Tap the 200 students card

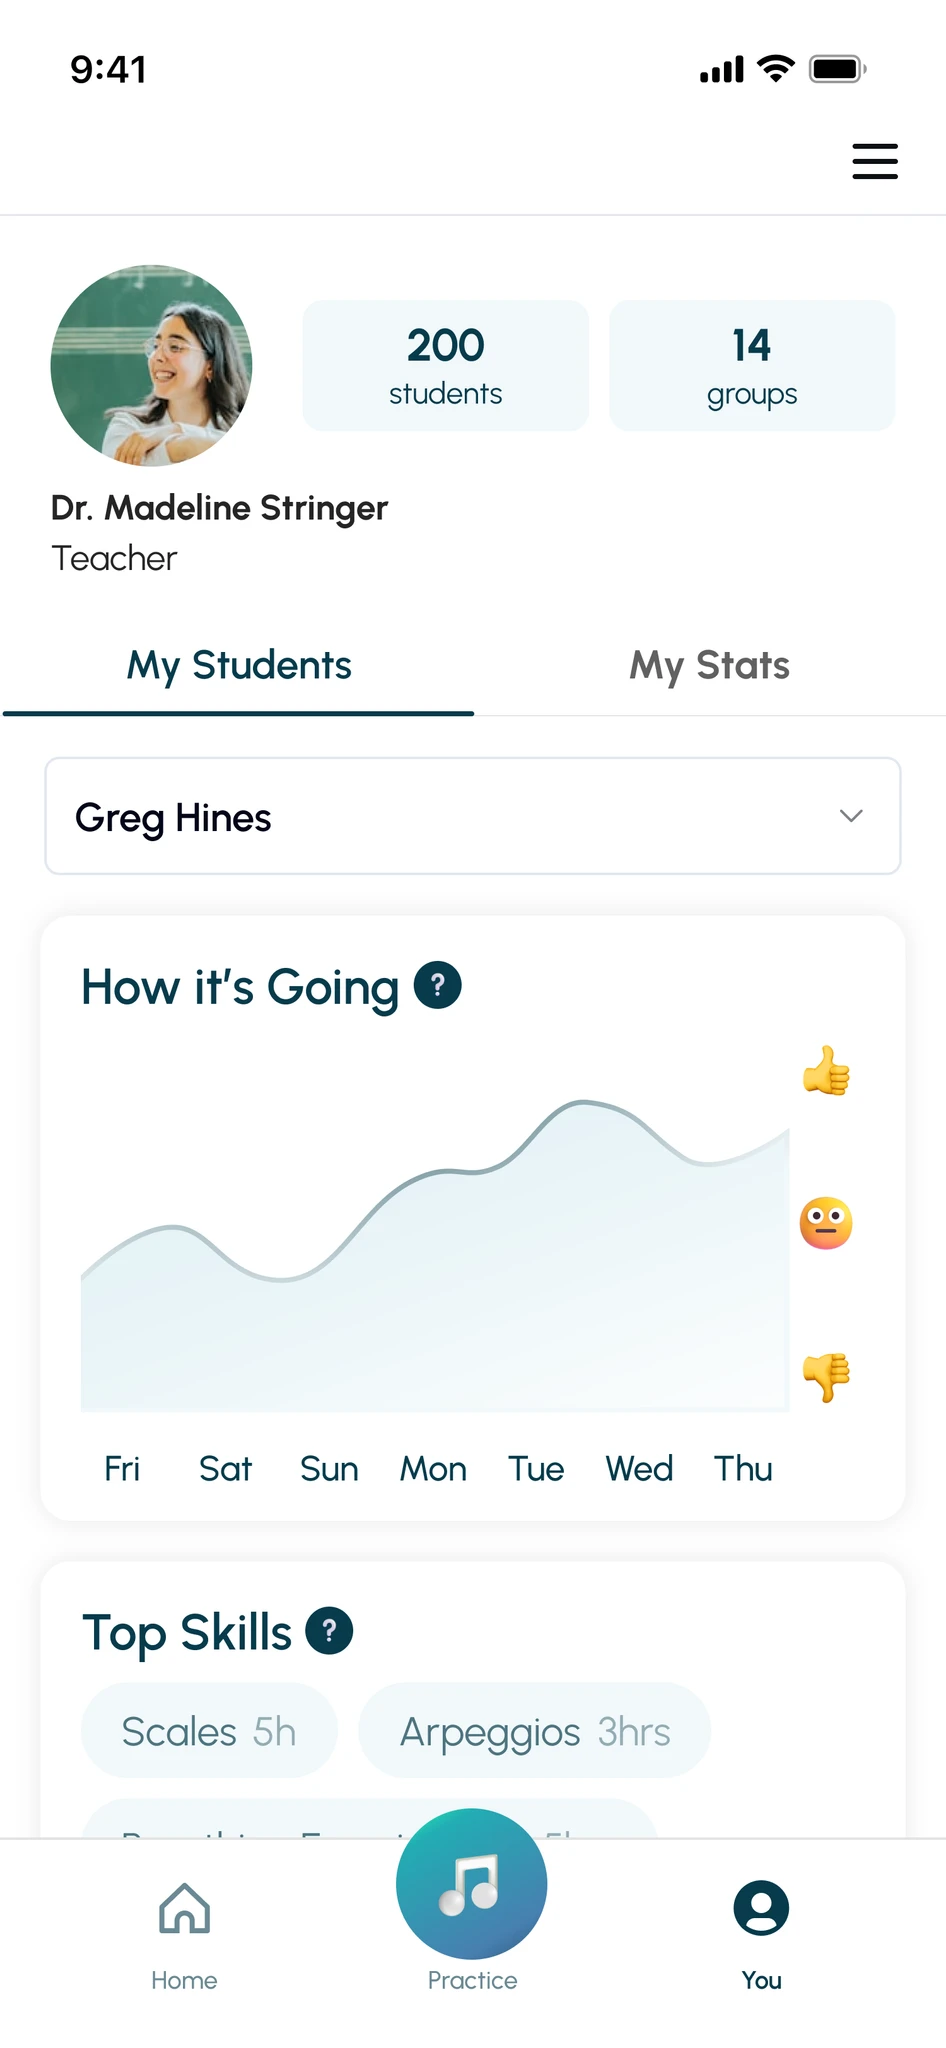(x=446, y=366)
